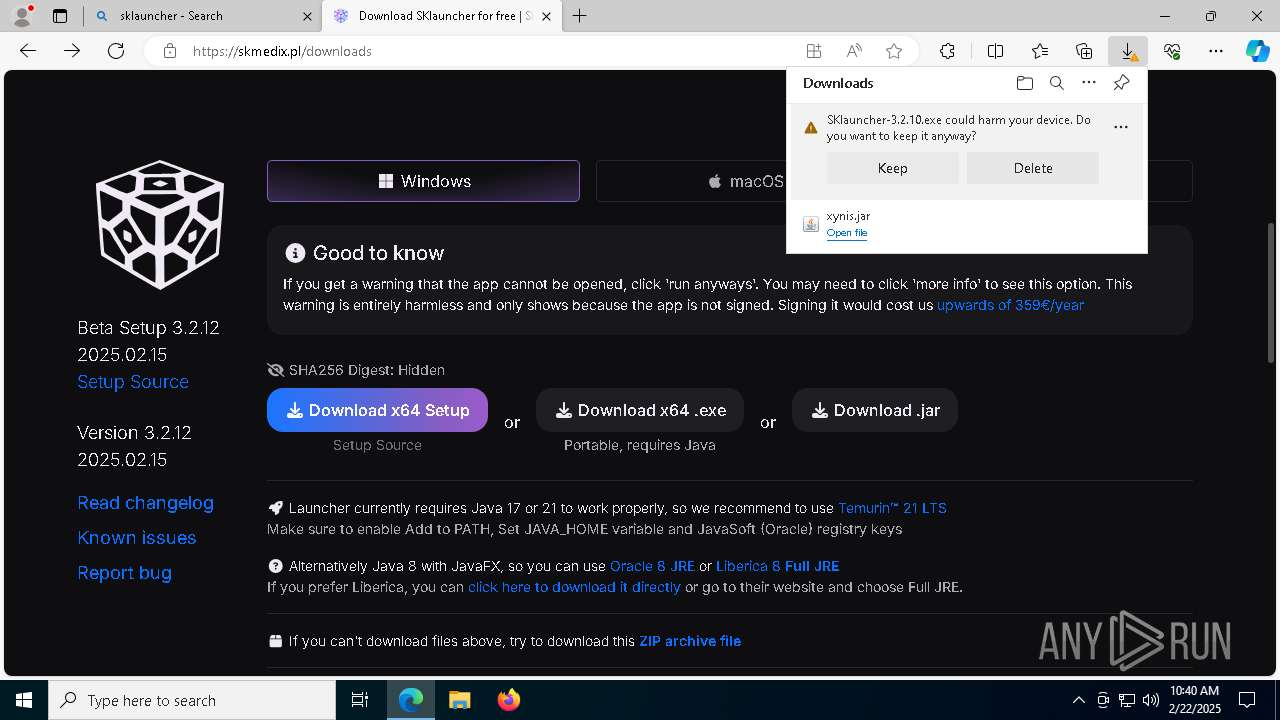1280x720 pixels.
Task: Open Firefox from taskbar
Action: pos(509,700)
